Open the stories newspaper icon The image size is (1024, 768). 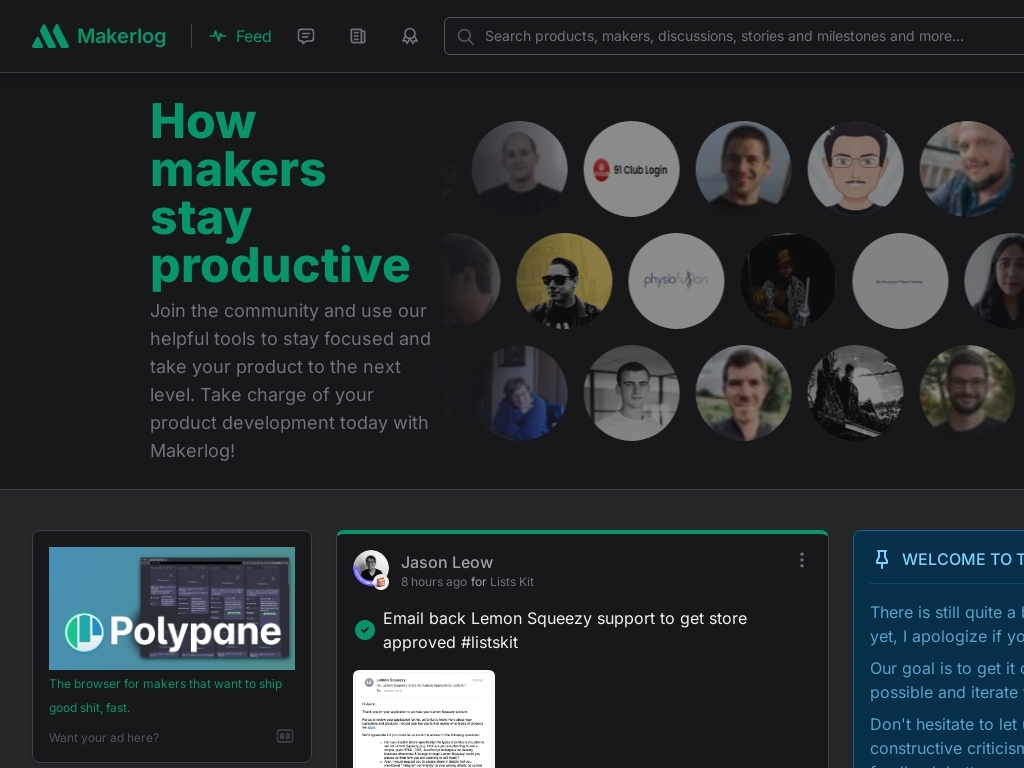point(358,36)
